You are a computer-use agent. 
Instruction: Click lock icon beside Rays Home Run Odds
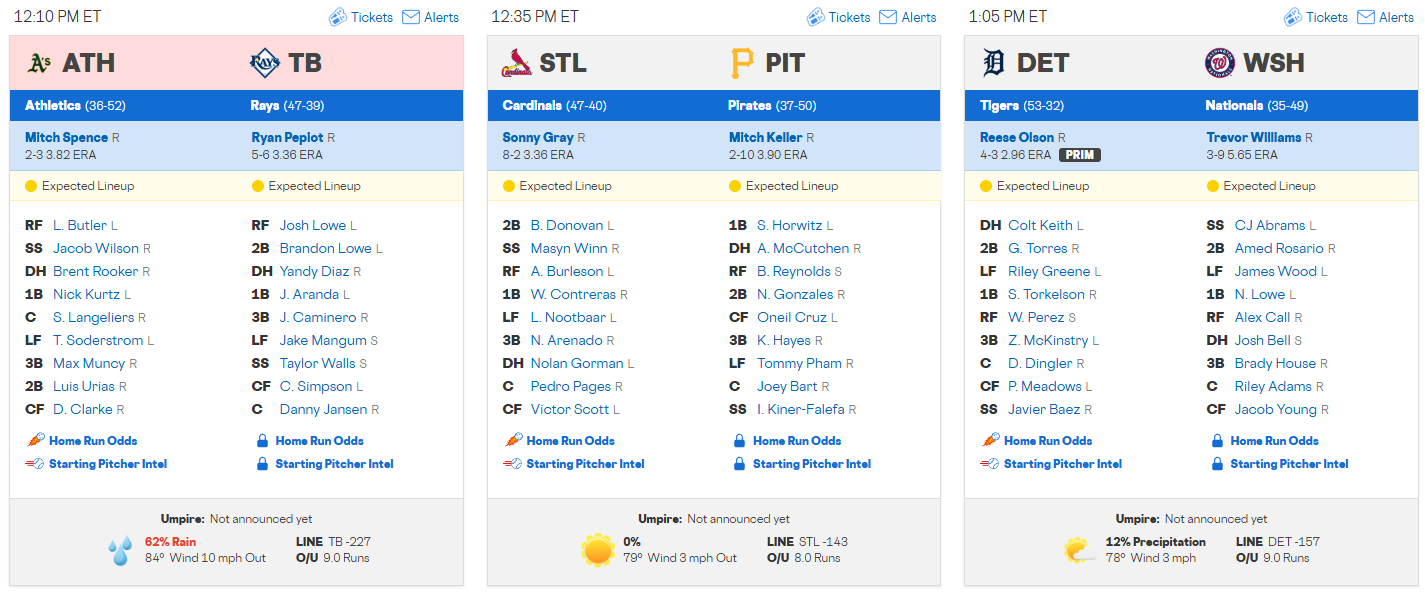(x=262, y=440)
